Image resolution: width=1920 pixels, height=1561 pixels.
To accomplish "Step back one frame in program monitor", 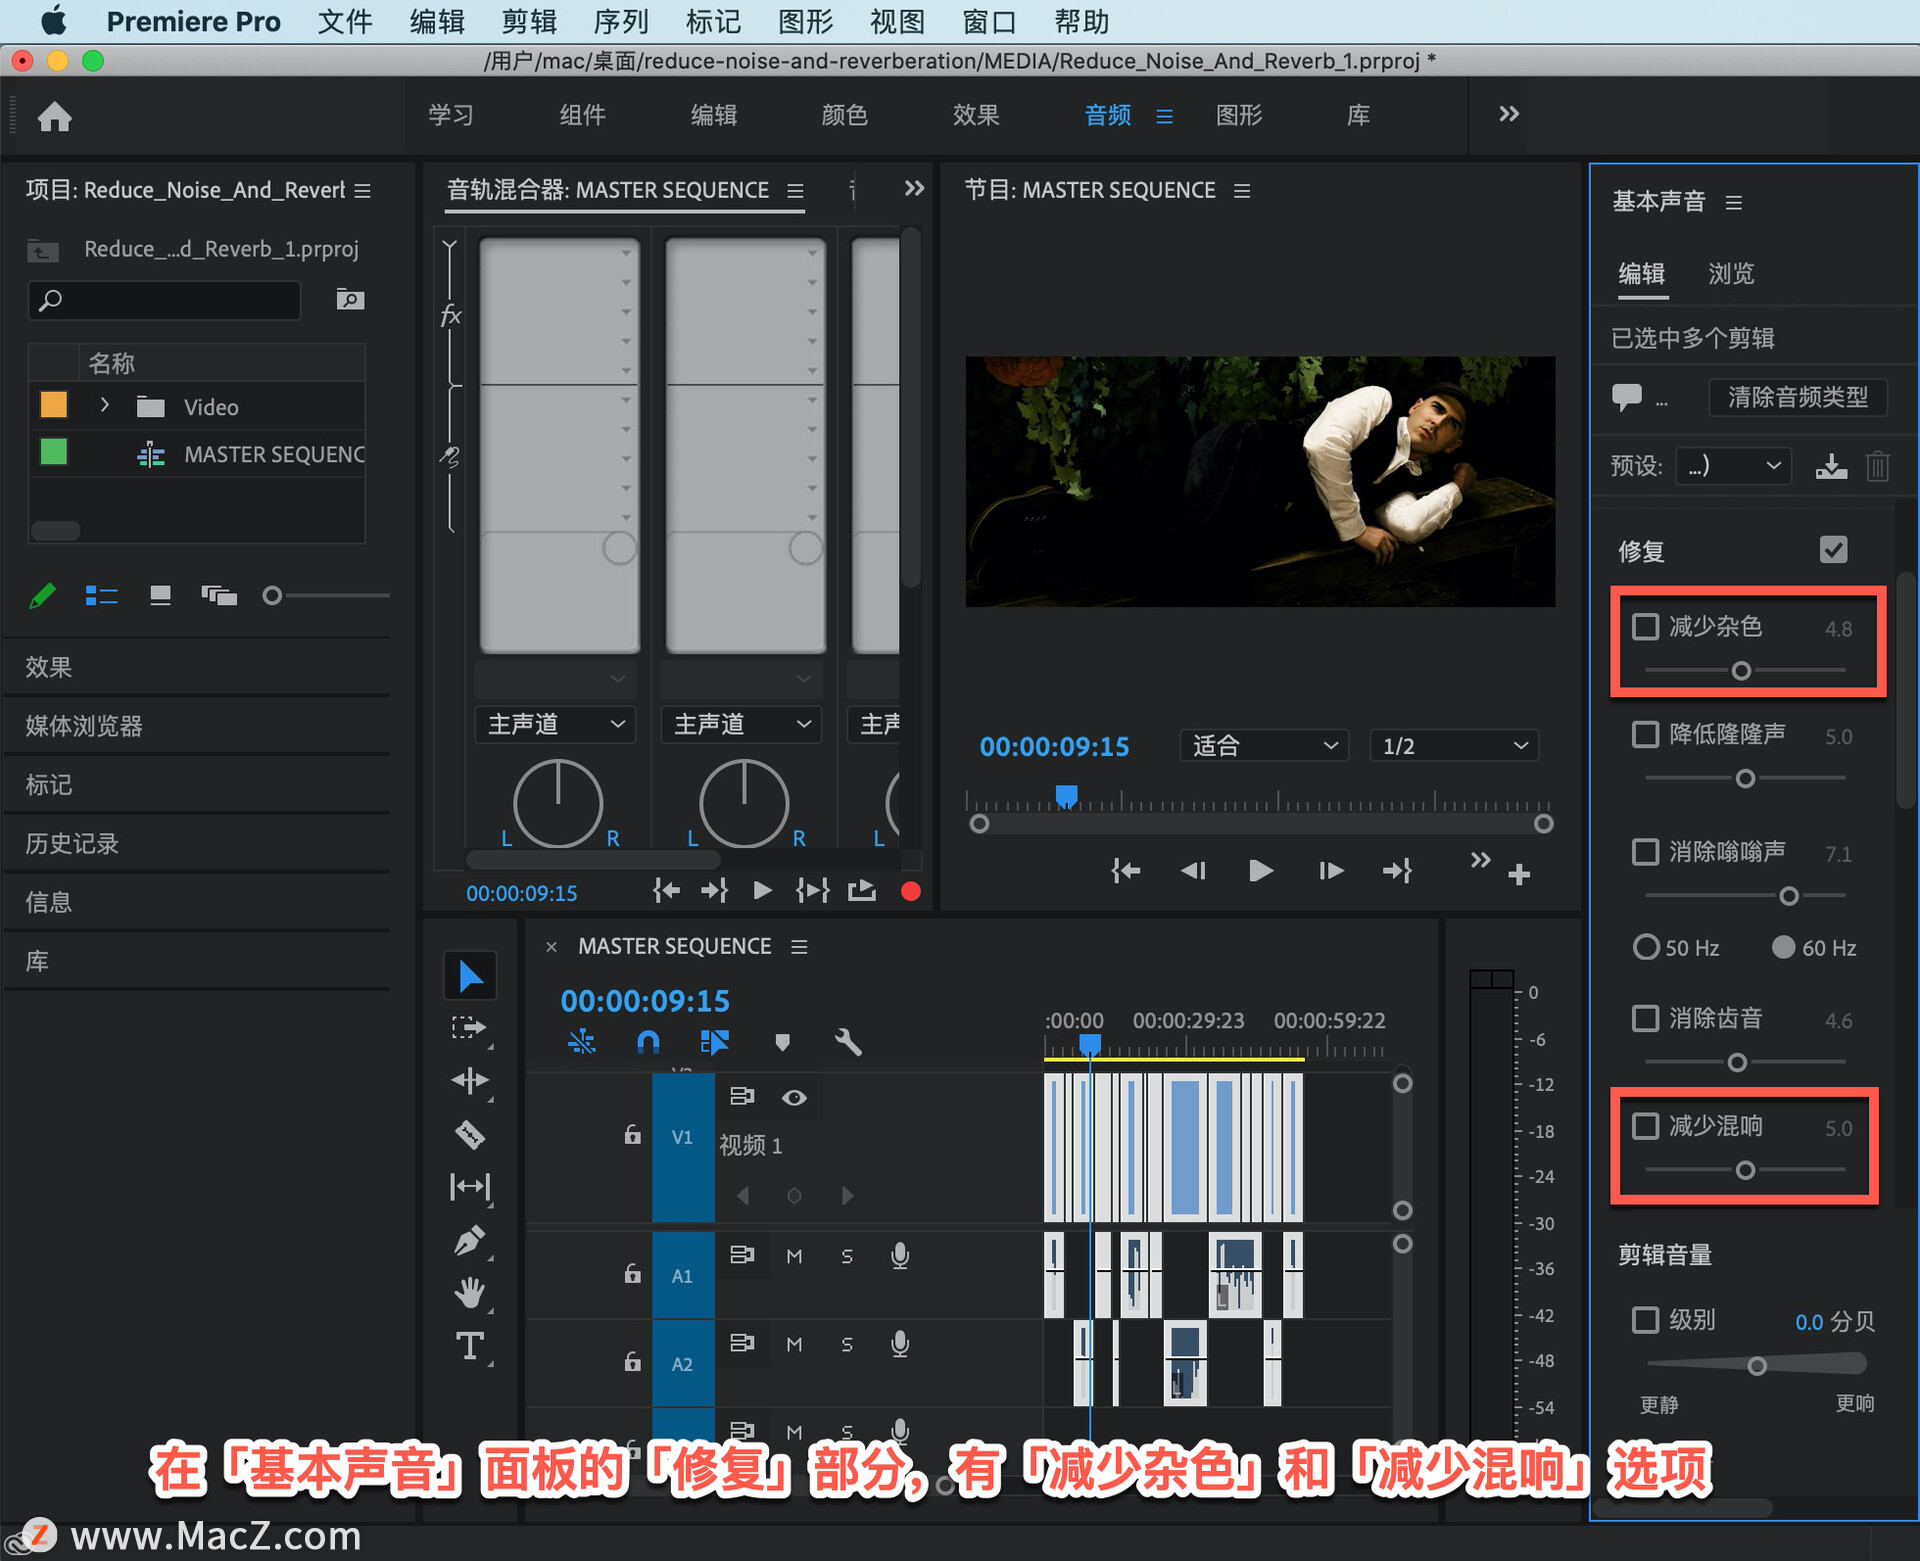I will pyautogui.click(x=1193, y=871).
